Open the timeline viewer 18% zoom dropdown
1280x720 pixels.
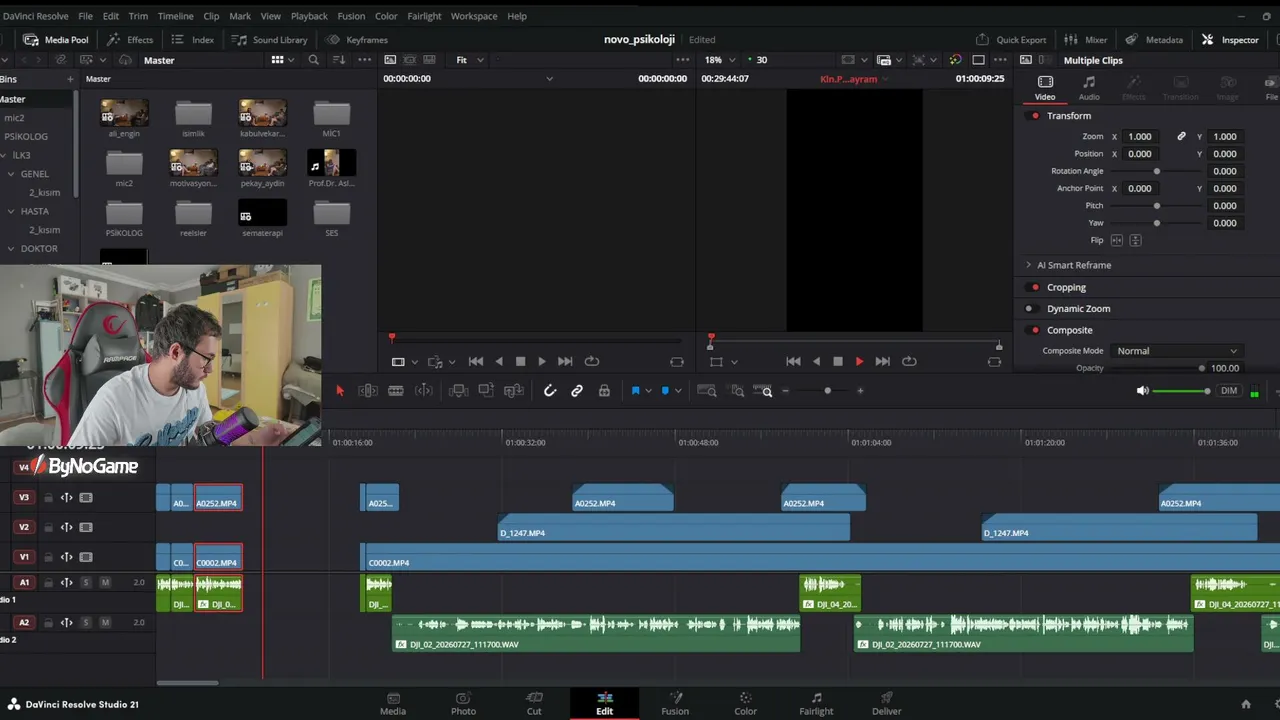719,60
